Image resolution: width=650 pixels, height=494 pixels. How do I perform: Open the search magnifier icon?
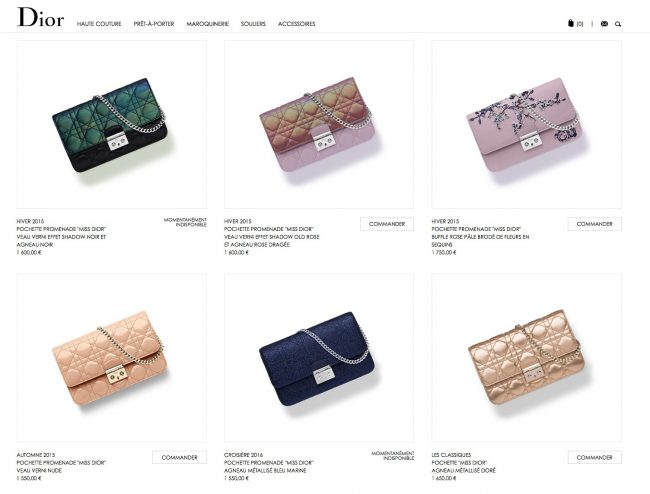618,24
